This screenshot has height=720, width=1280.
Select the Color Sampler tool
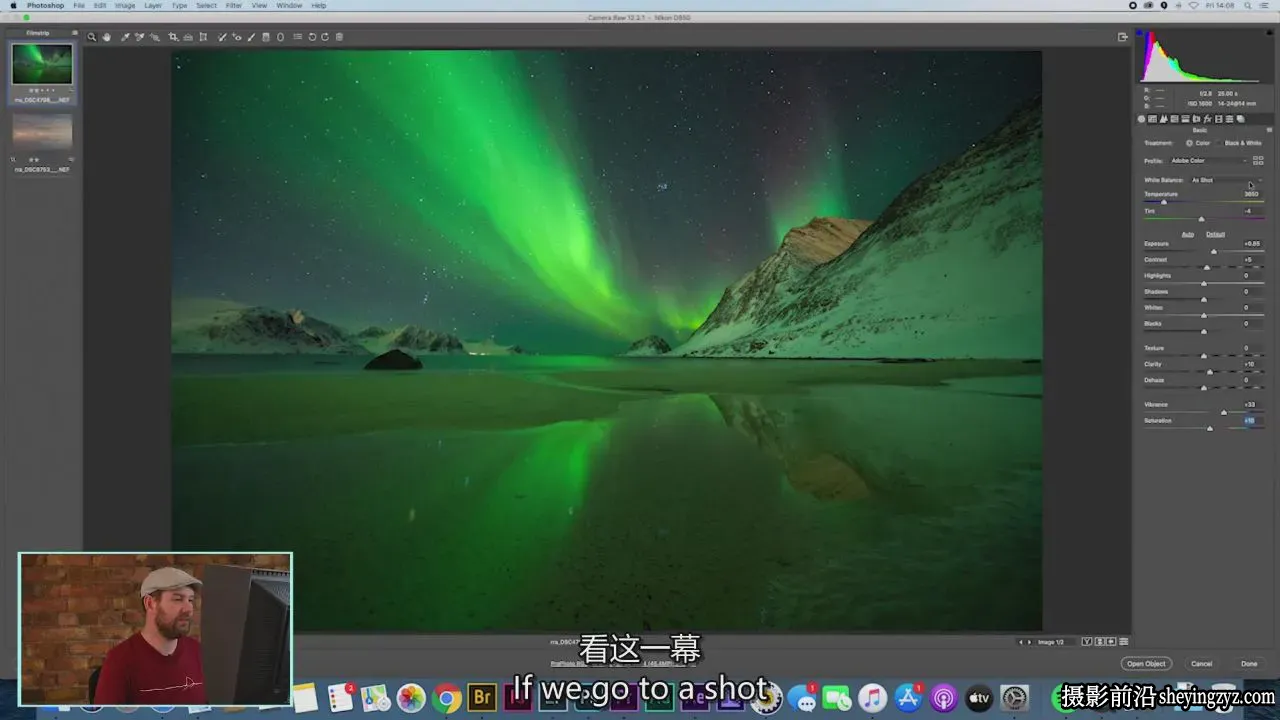[x=139, y=37]
